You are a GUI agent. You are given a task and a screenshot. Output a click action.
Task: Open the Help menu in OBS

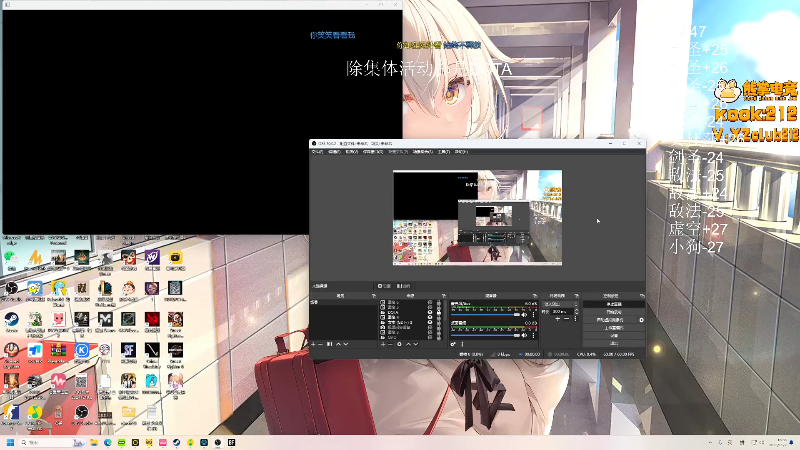461,152
